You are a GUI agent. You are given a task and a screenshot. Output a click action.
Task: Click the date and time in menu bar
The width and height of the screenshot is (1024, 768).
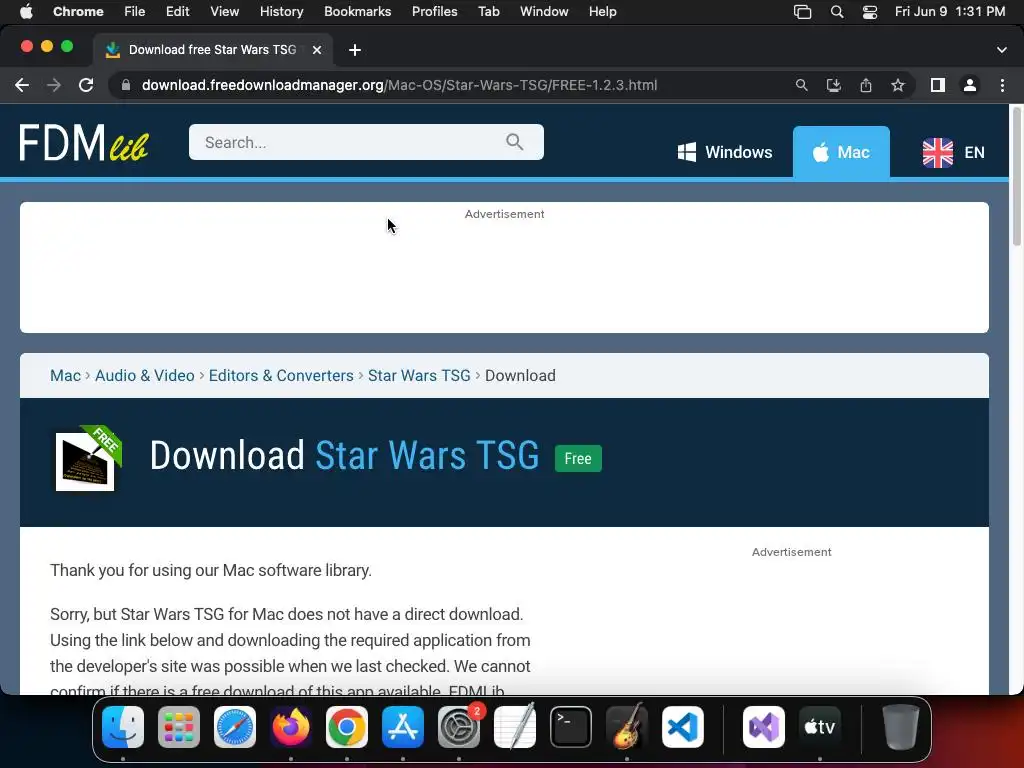tap(950, 11)
